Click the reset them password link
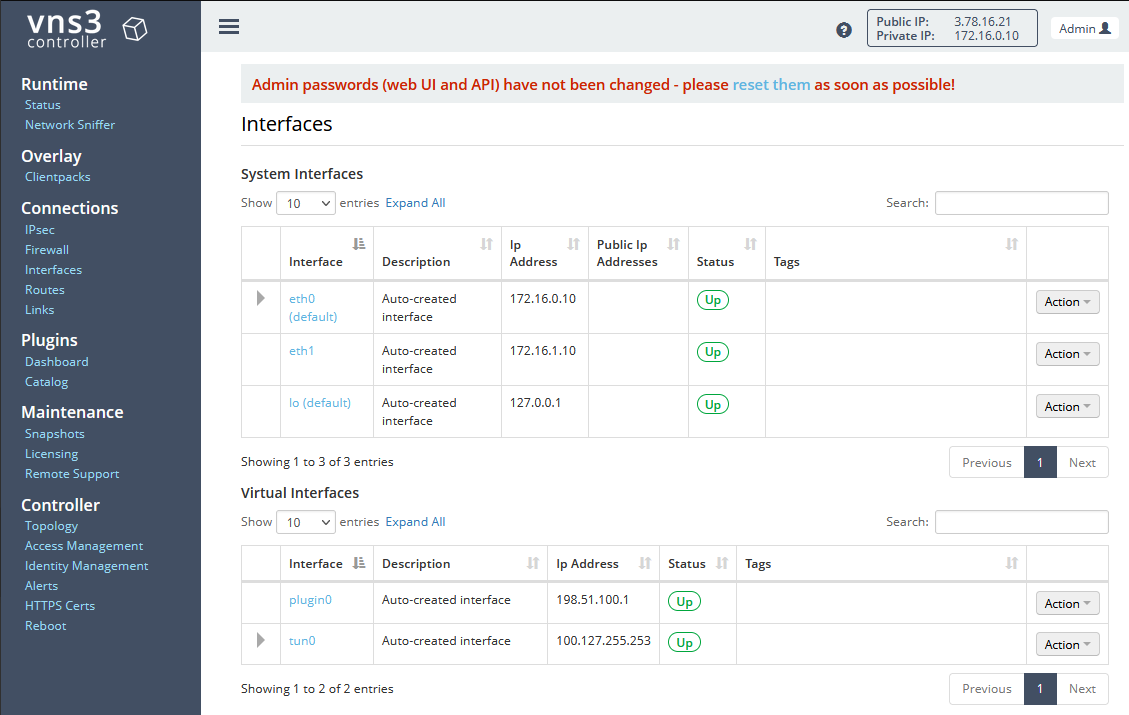1129x715 pixels. [771, 85]
